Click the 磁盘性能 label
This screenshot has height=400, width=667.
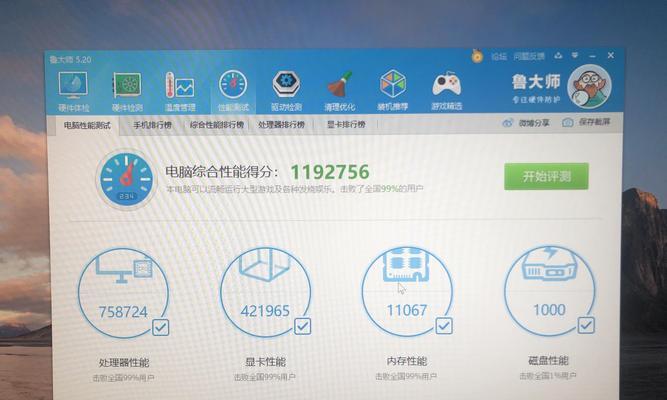pyautogui.click(x=549, y=360)
